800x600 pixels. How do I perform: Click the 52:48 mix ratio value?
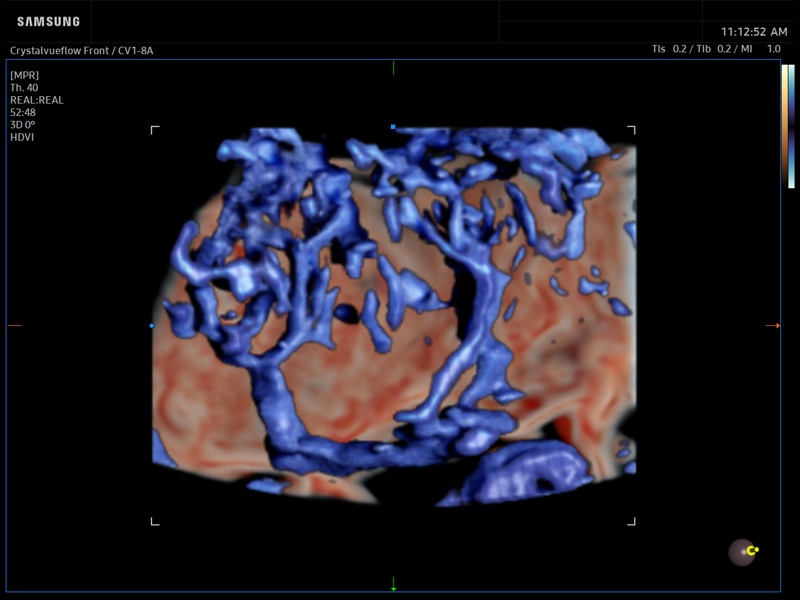pyautogui.click(x=22, y=111)
